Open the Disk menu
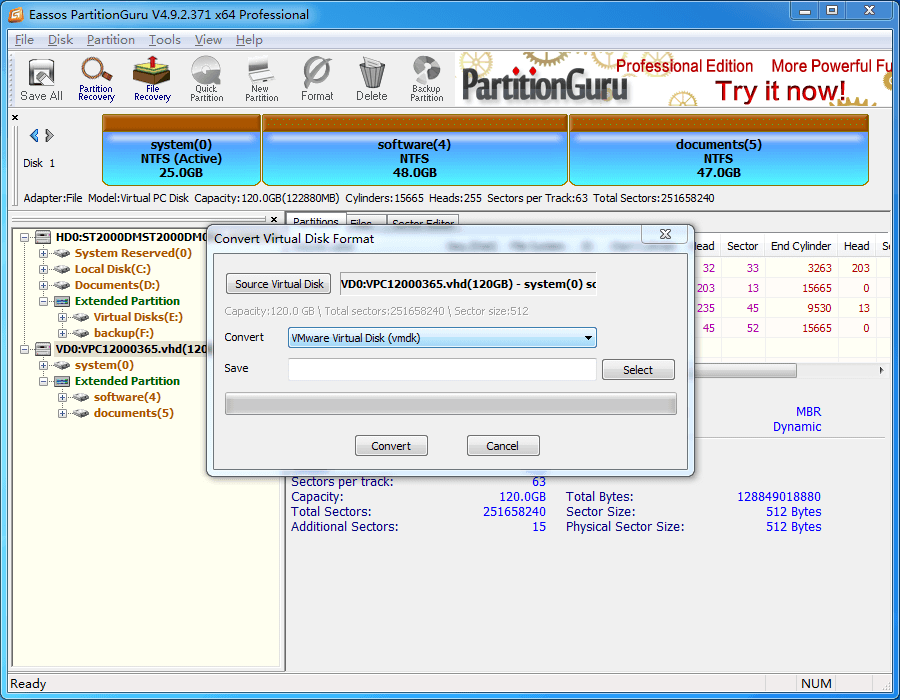This screenshot has height=700, width=900. 60,40
